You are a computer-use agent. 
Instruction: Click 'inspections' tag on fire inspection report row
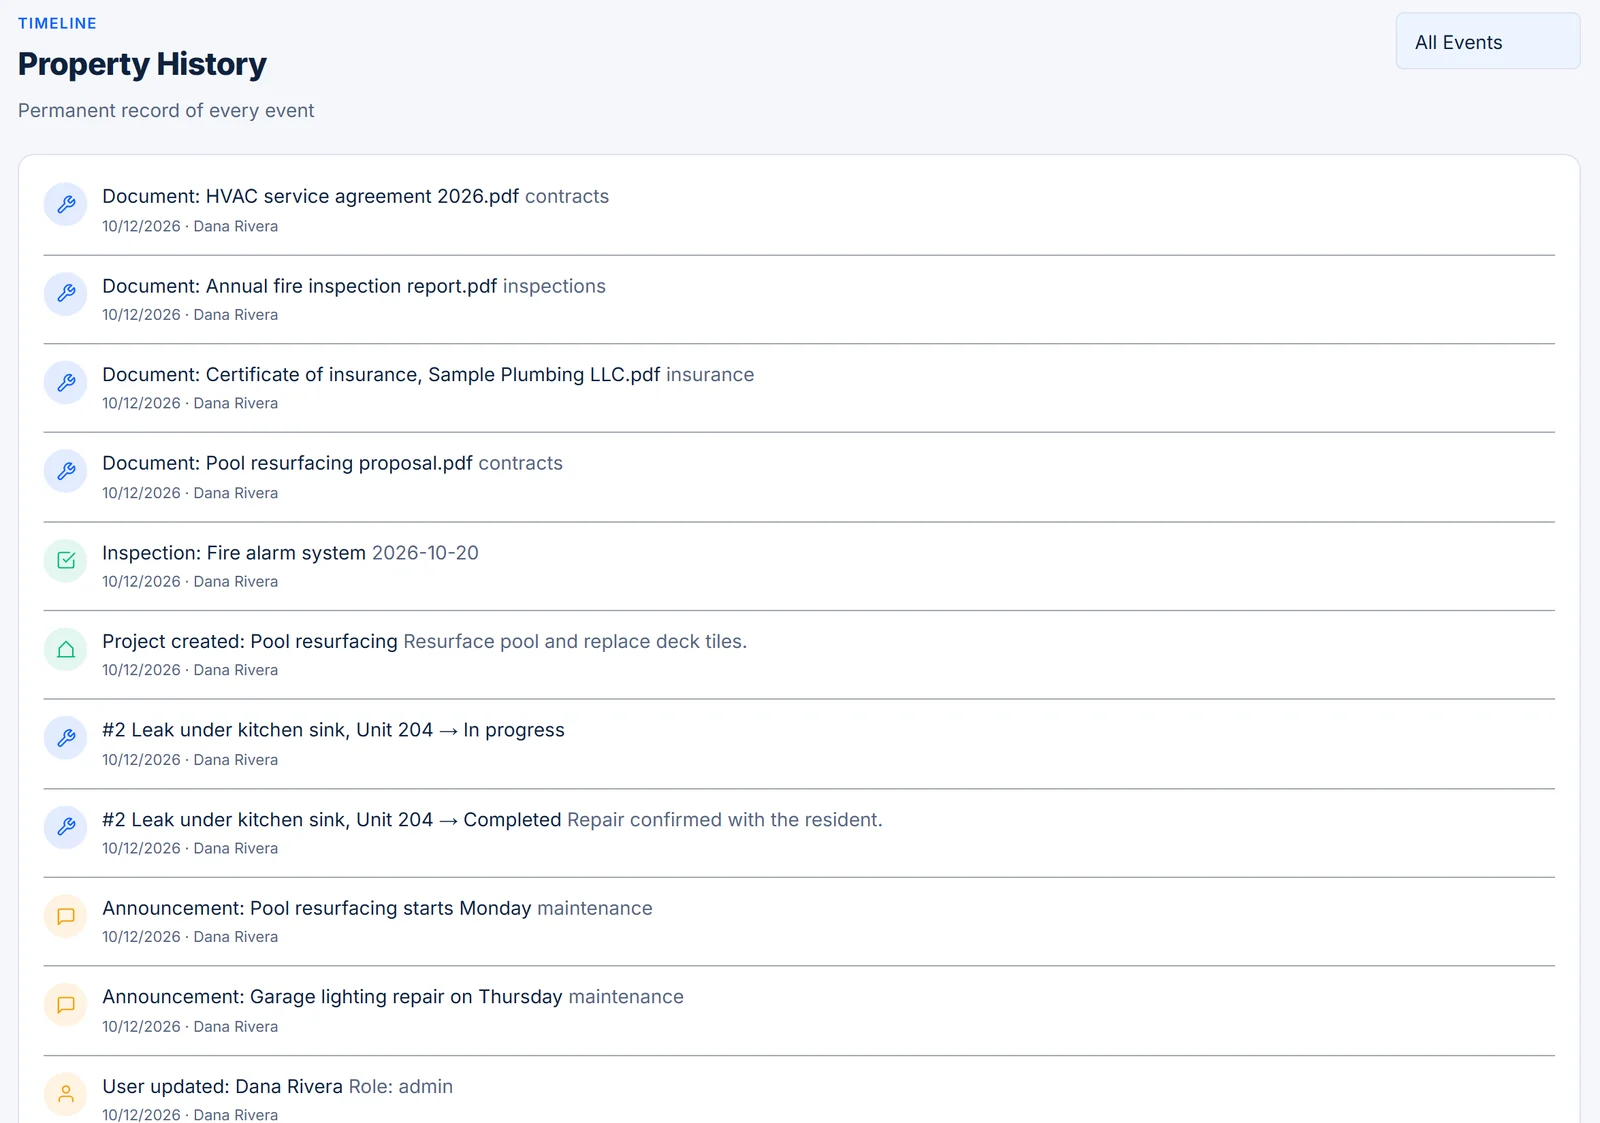click(554, 286)
